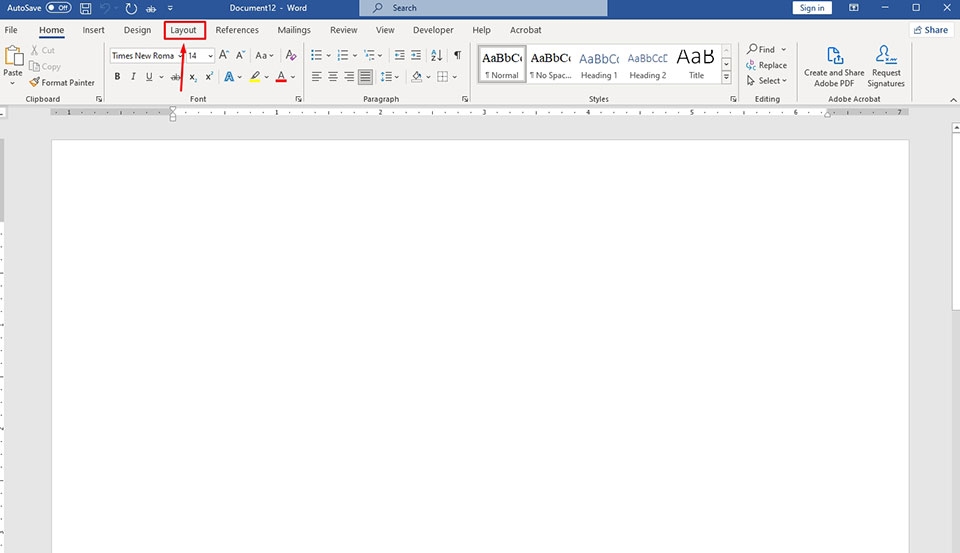
Task: Expand the Styles gallery More arrow
Action: point(726,77)
